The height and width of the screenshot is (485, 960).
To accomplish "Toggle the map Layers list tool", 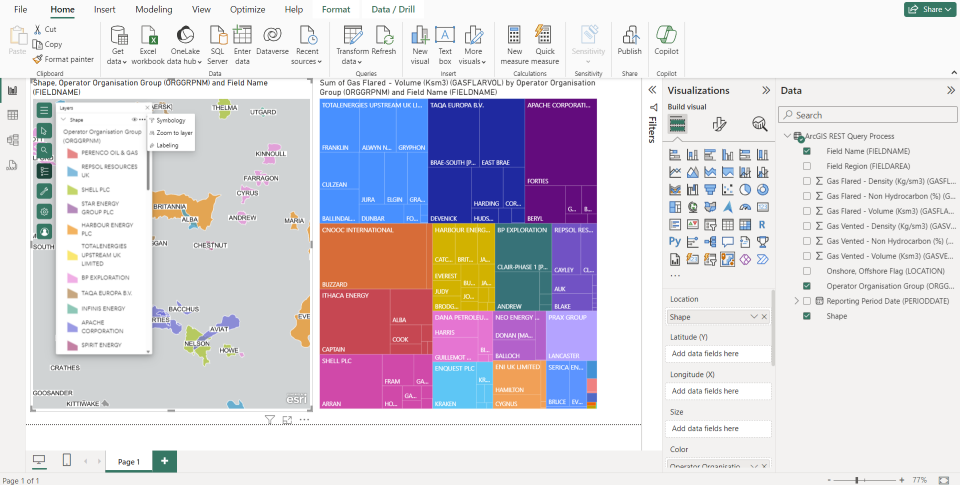I will [x=43, y=171].
